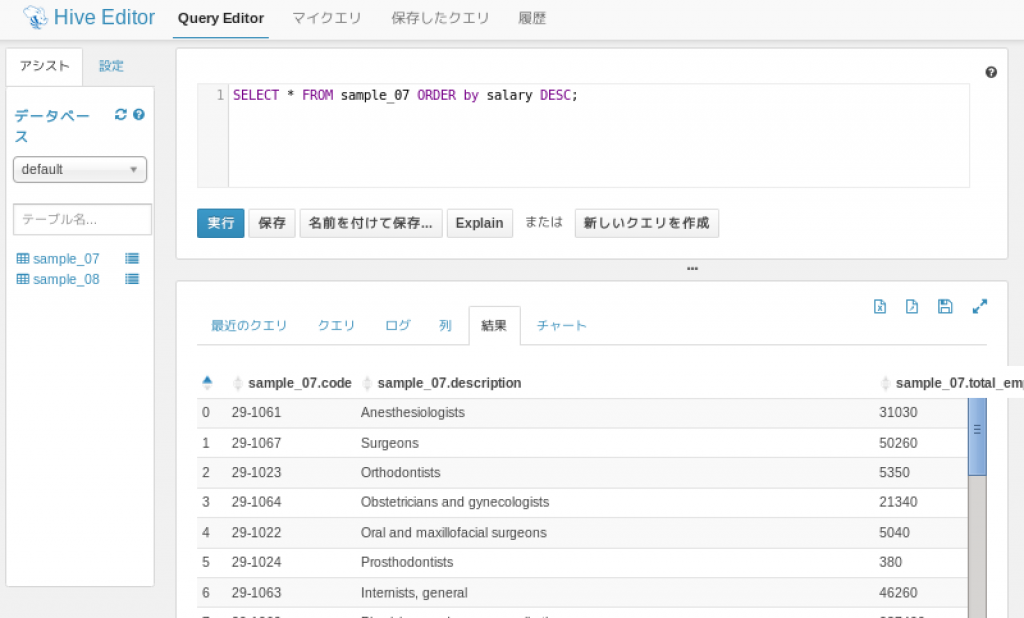Select cell Prosthodontists
The height and width of the screenshot is (618, 1024).
pos(407,562)
